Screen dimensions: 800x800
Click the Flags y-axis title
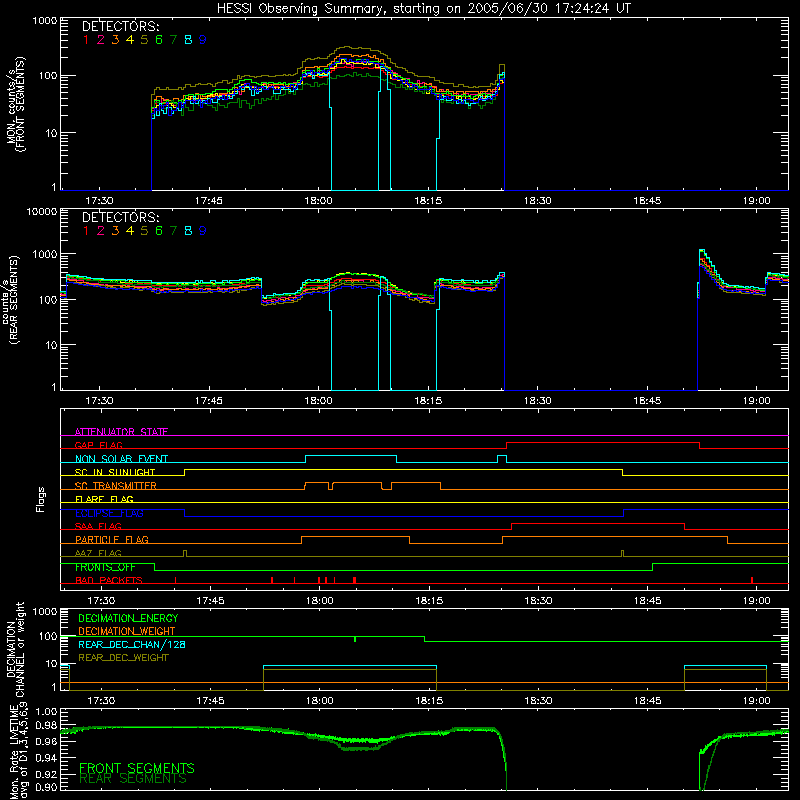pos(40,499)
